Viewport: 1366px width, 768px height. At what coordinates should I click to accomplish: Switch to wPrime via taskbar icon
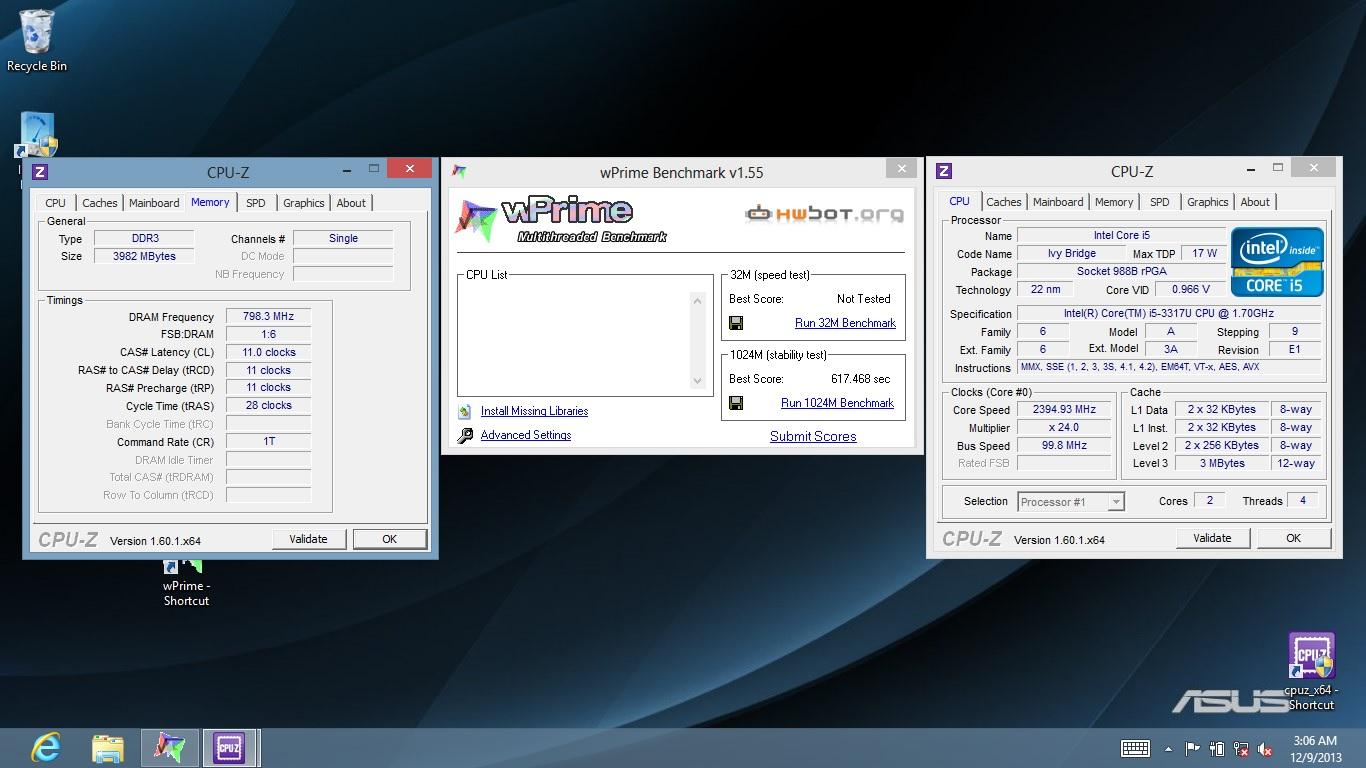(x=169, y=747)
